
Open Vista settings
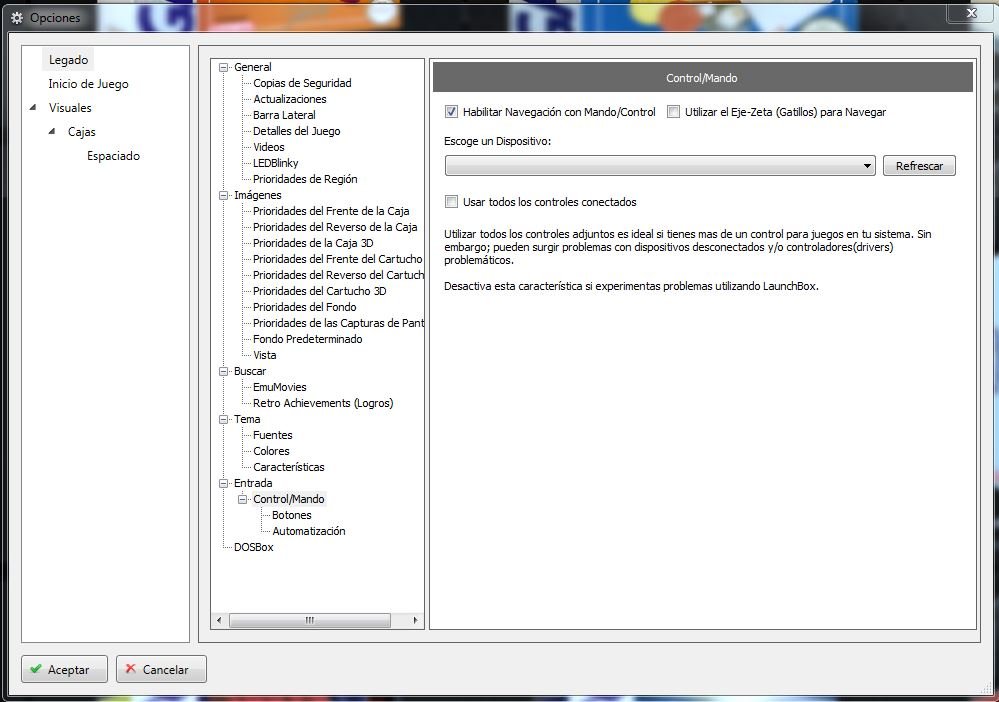(x=264, y=355)
